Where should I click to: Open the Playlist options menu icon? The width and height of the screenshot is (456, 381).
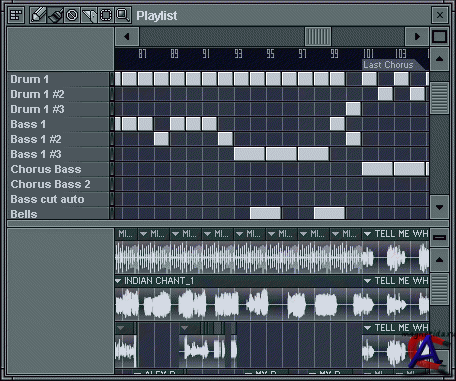click(16, 15)
